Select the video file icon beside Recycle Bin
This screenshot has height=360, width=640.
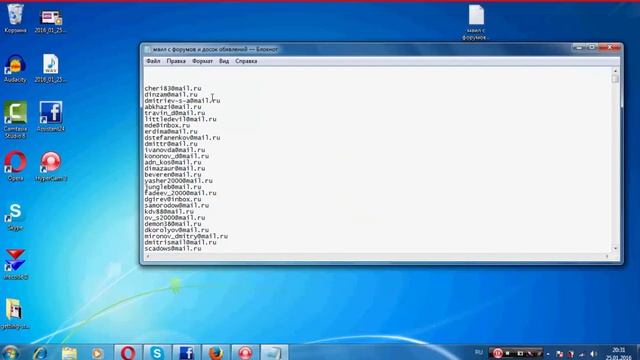pyautogui.click(x=51, y=21)
